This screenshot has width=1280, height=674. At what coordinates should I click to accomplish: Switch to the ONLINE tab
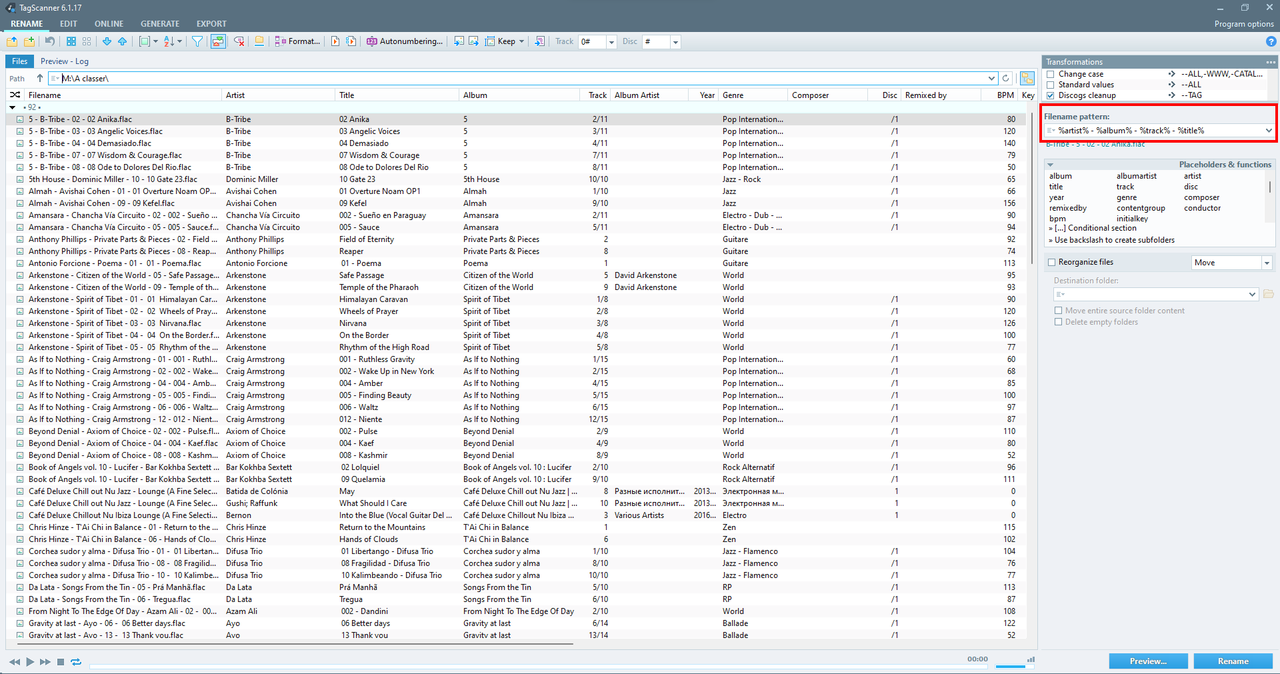click(109, 23)
